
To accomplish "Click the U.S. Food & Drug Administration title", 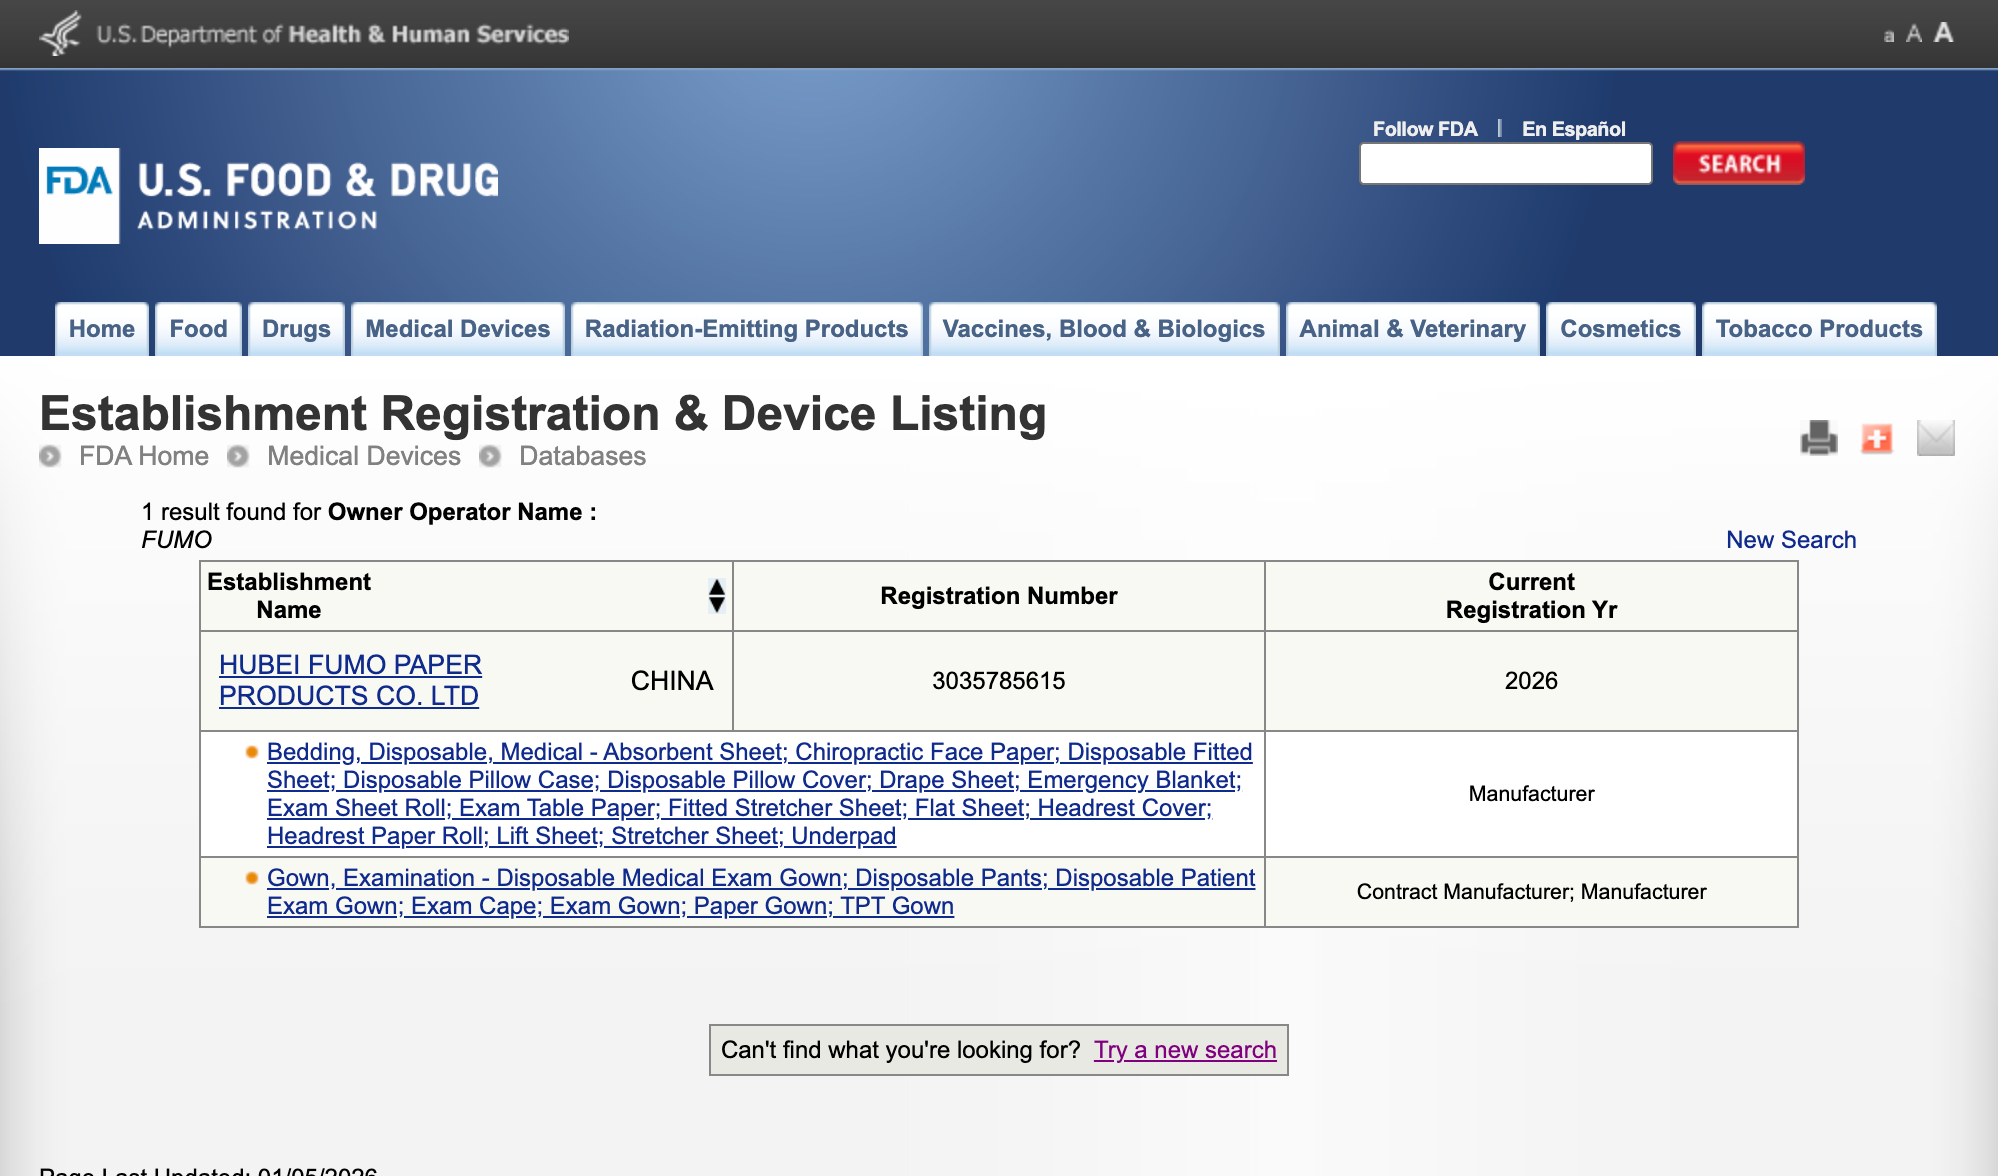I will pos(318,196).
